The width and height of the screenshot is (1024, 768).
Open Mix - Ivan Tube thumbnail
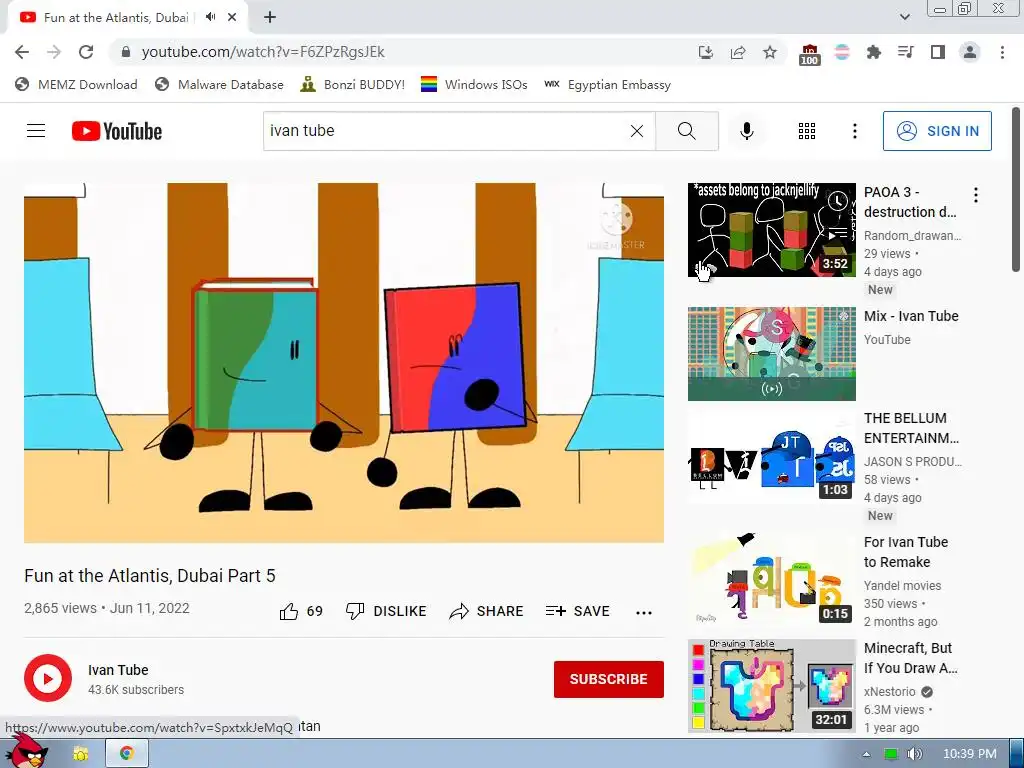point(771,354)
